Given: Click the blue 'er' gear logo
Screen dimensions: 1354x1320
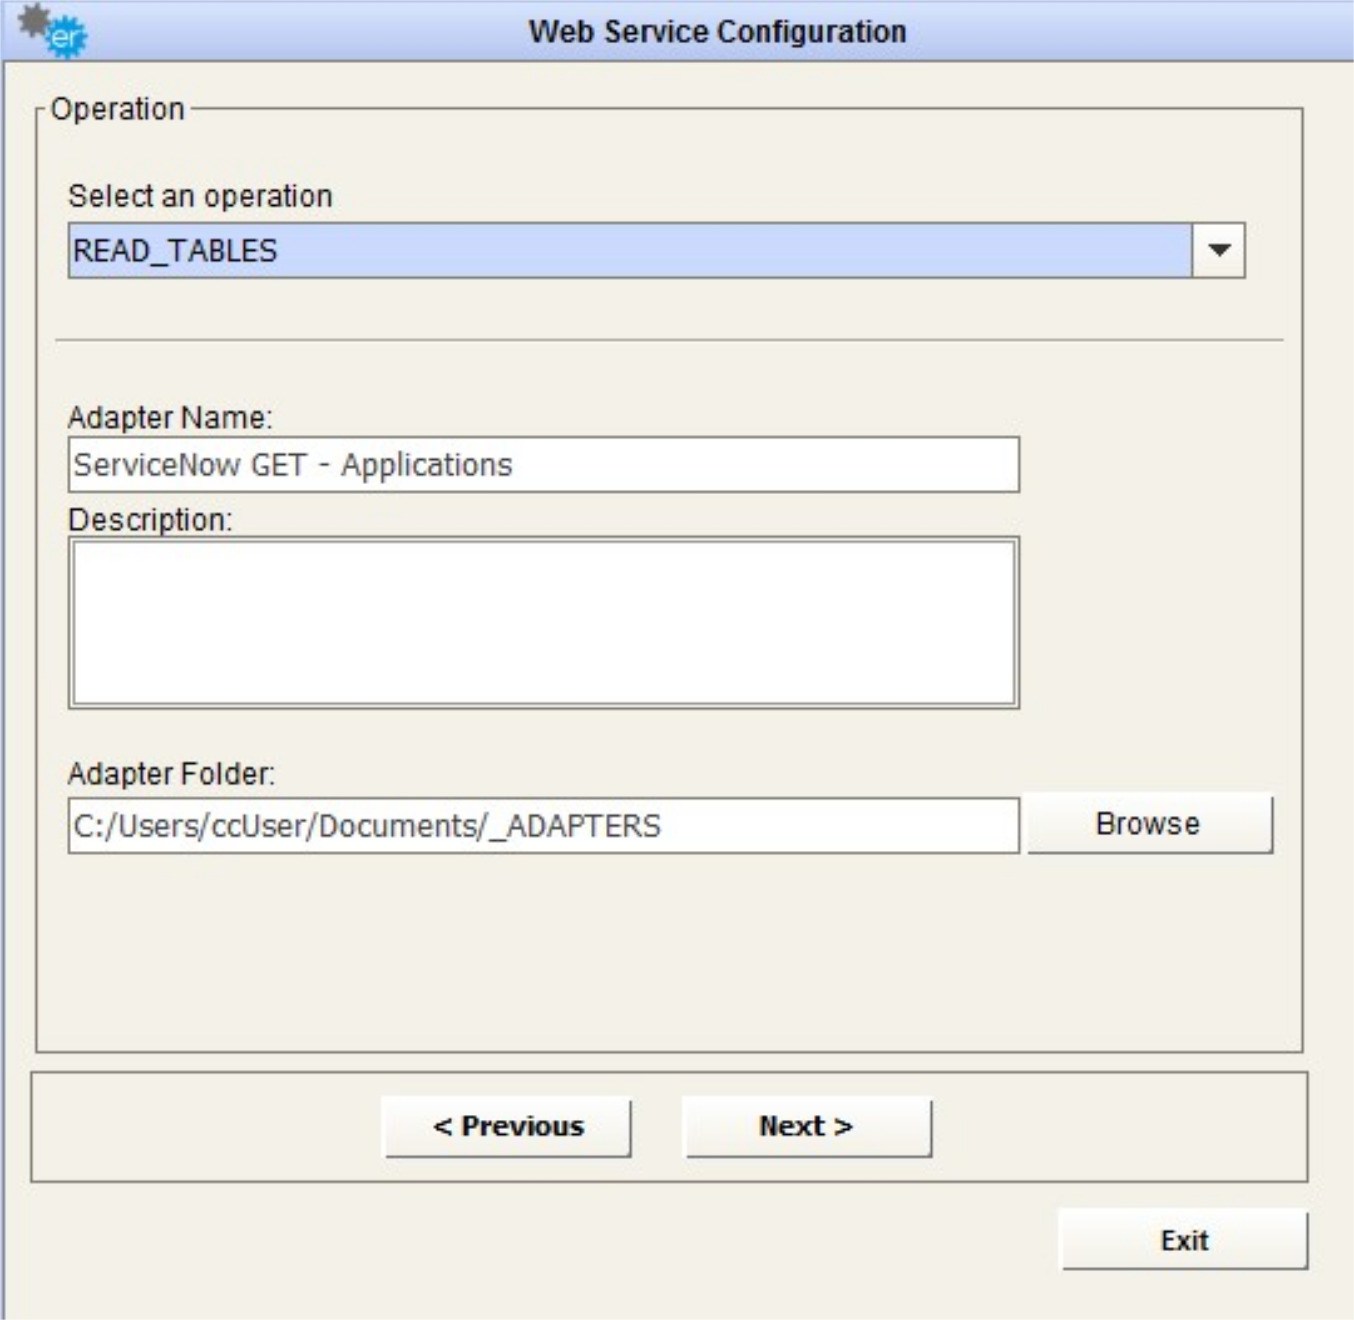Looking at the screenshot, I should pos(66,38).
